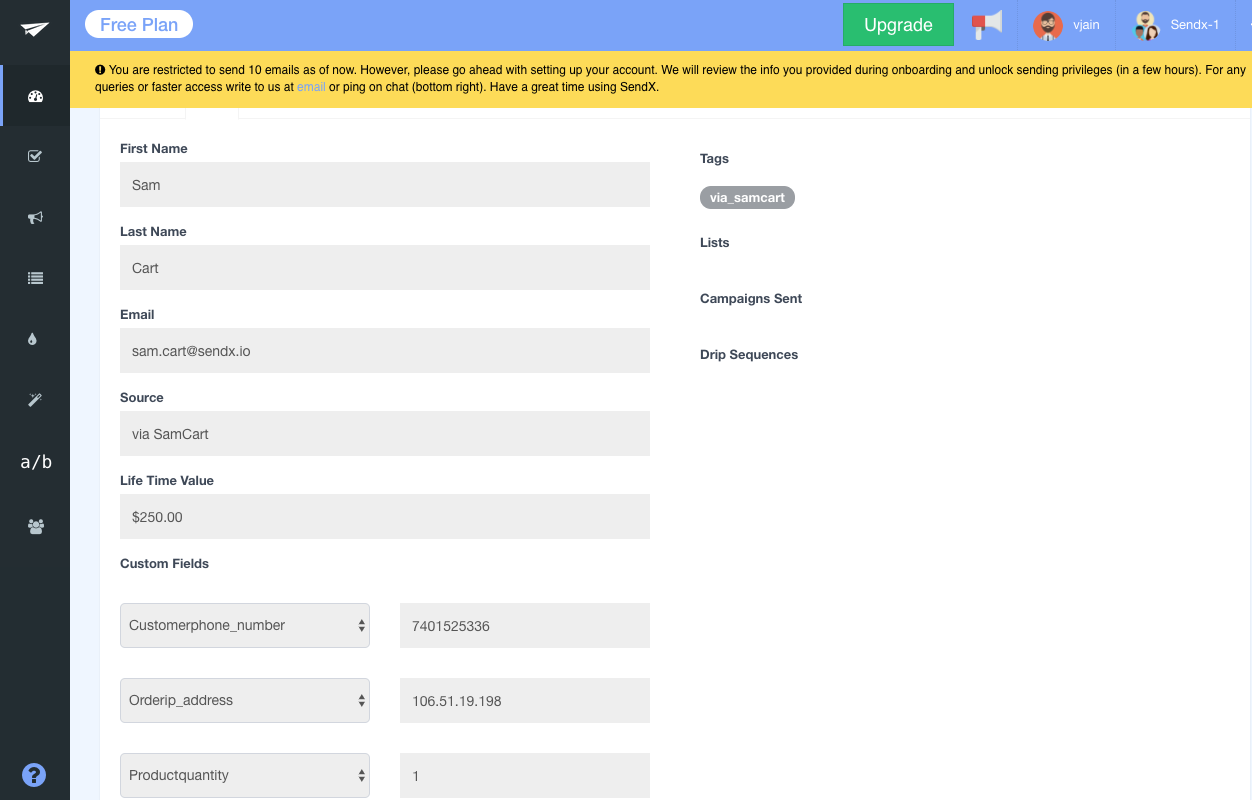This screenshot has width=1252, height=800.
Task: Click the Last Name field containing Cart
Action: click(385, 268)
